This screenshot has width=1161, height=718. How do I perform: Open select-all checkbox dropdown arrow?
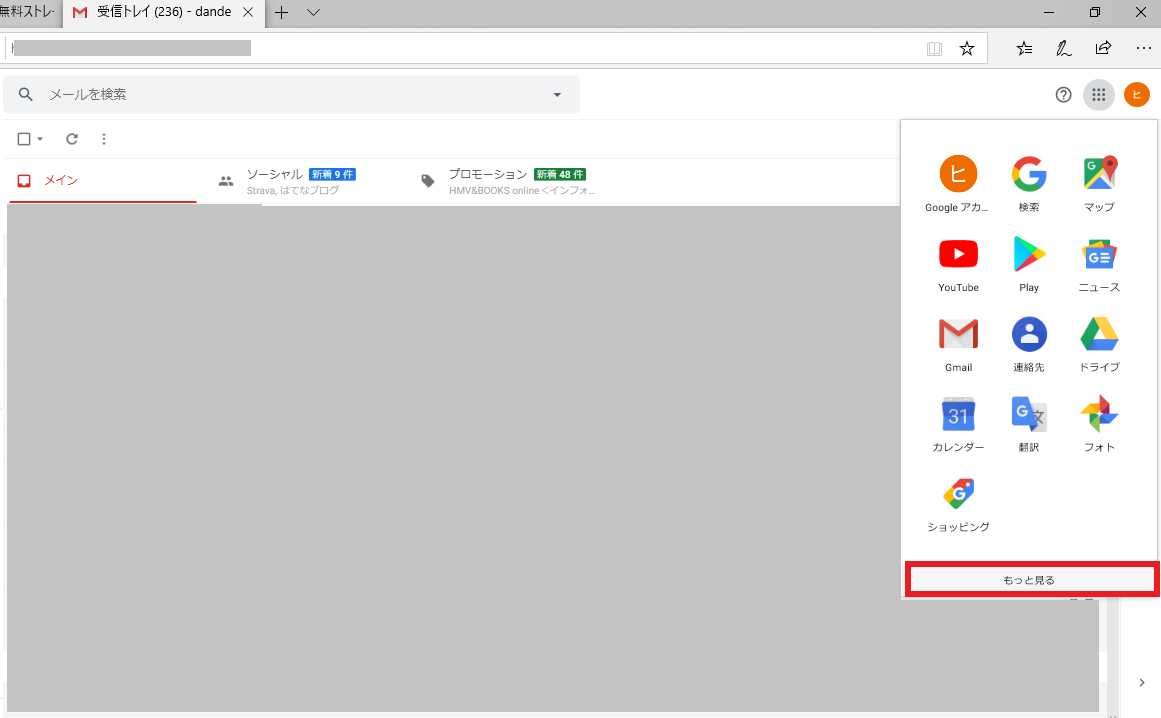[x=40, y=139]
